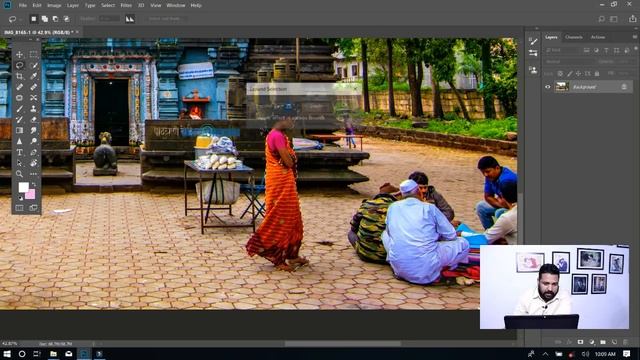Choose Intersect with selection mode
This screenshot has height=360, width=640.
pos(67,19)
